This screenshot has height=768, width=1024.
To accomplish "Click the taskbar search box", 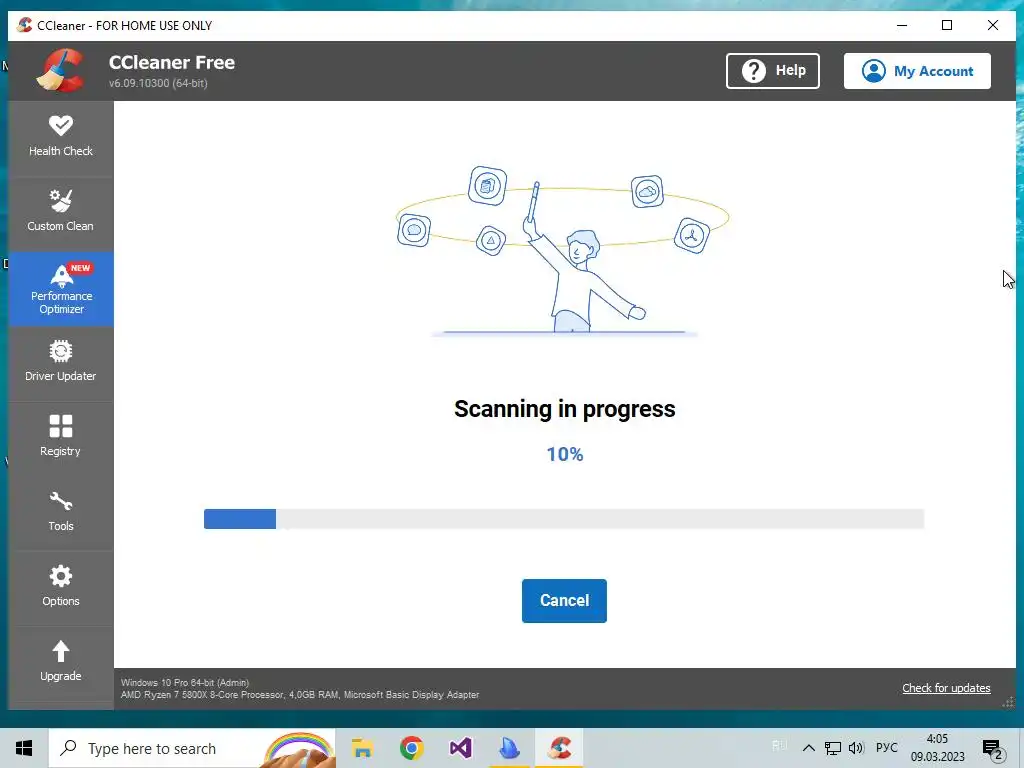I will pyautogui.click(x=192, y=748).
